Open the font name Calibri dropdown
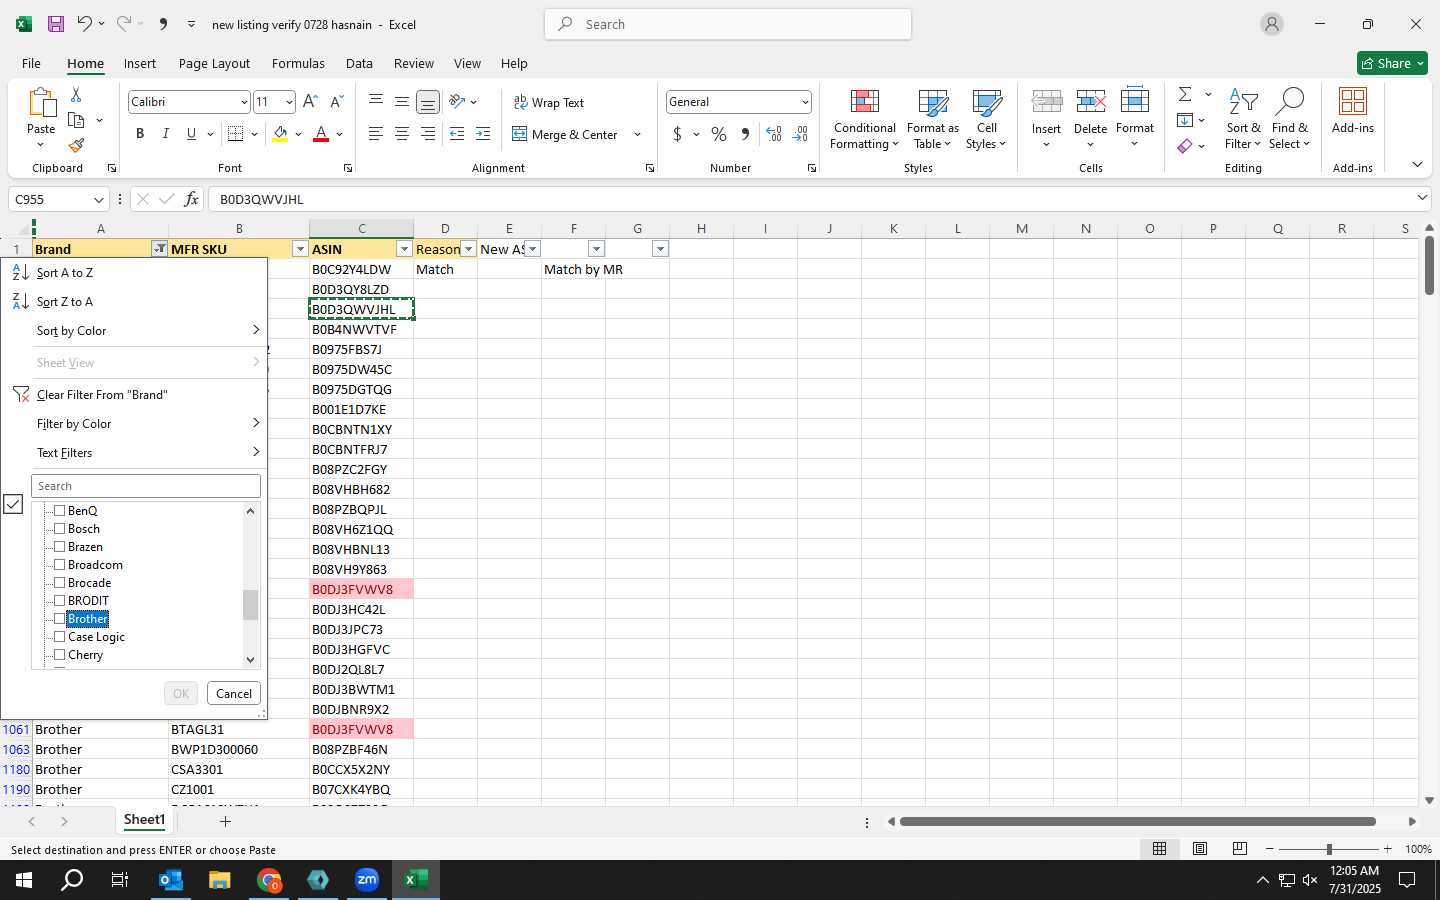Viewport: 1440px width, 900px height. pos(243,102)
